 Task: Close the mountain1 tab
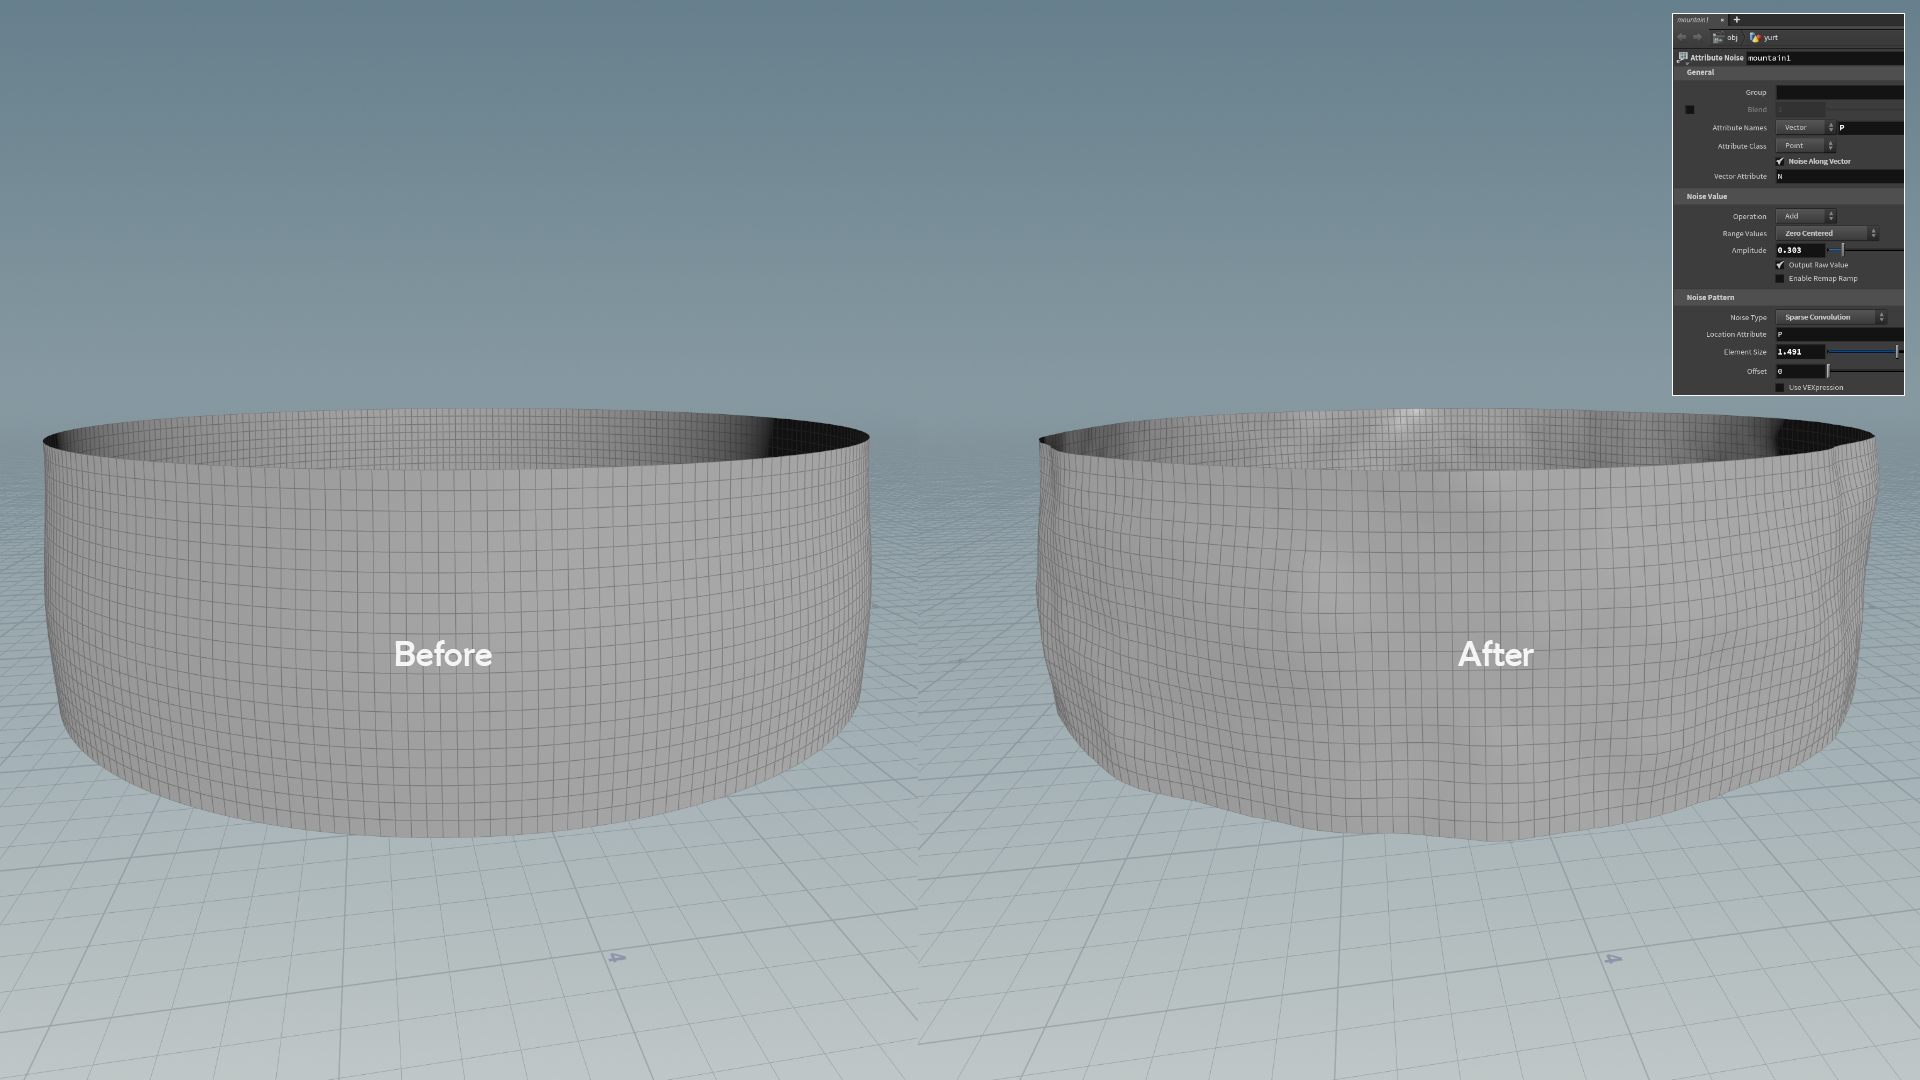click(1722, 20)
